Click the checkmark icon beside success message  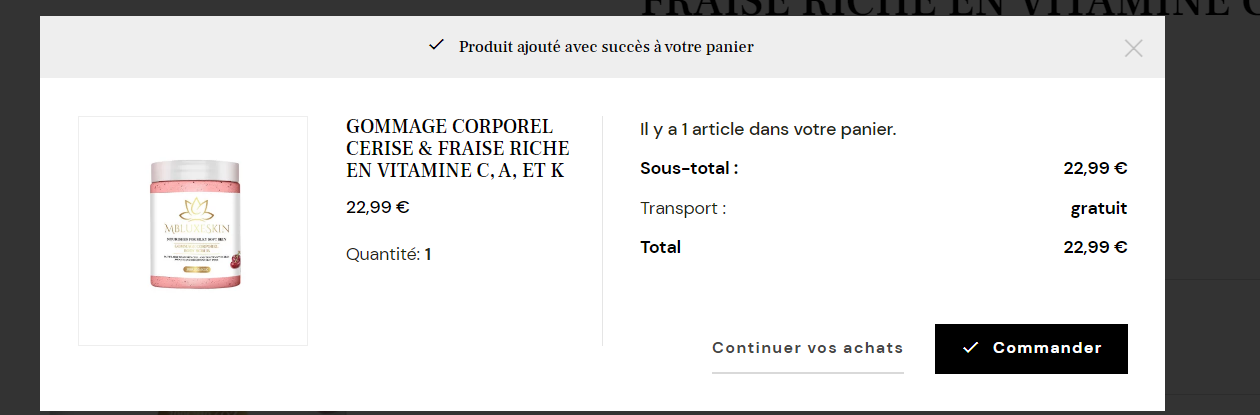[x=436, y=45]
